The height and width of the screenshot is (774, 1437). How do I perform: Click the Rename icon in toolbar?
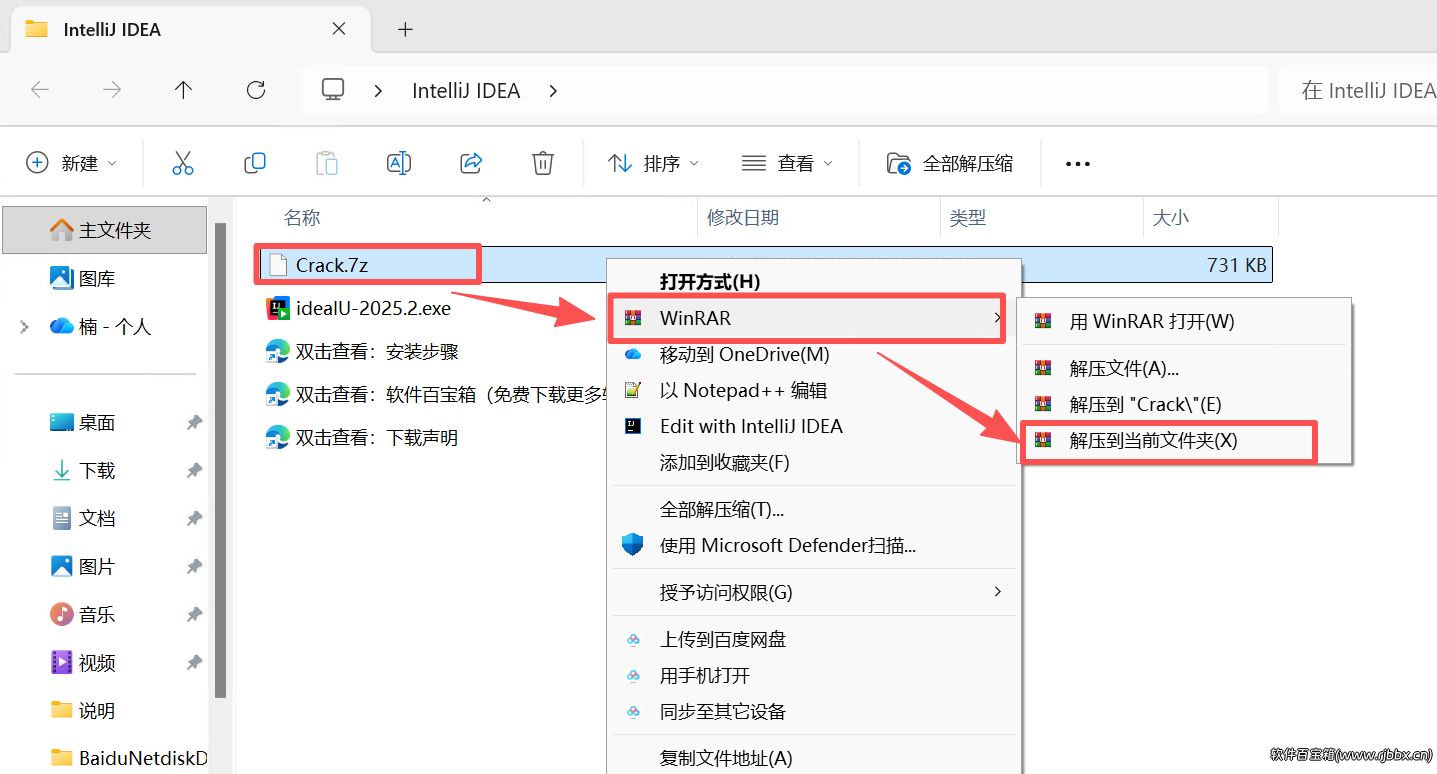[x=399, y=163]
